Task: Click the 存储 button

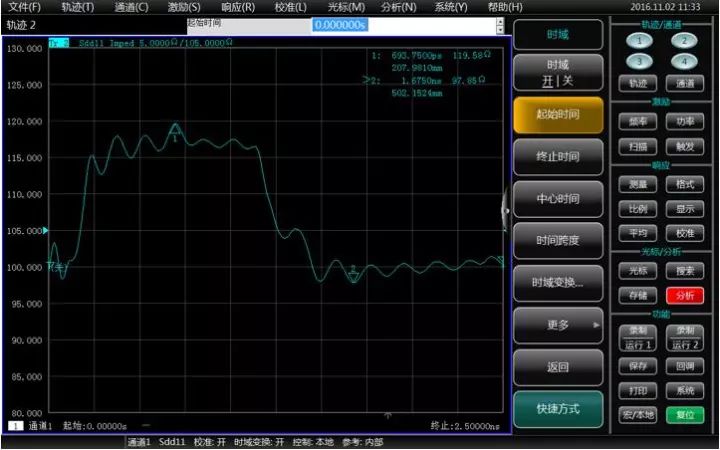Action: (x=638, y=295)
